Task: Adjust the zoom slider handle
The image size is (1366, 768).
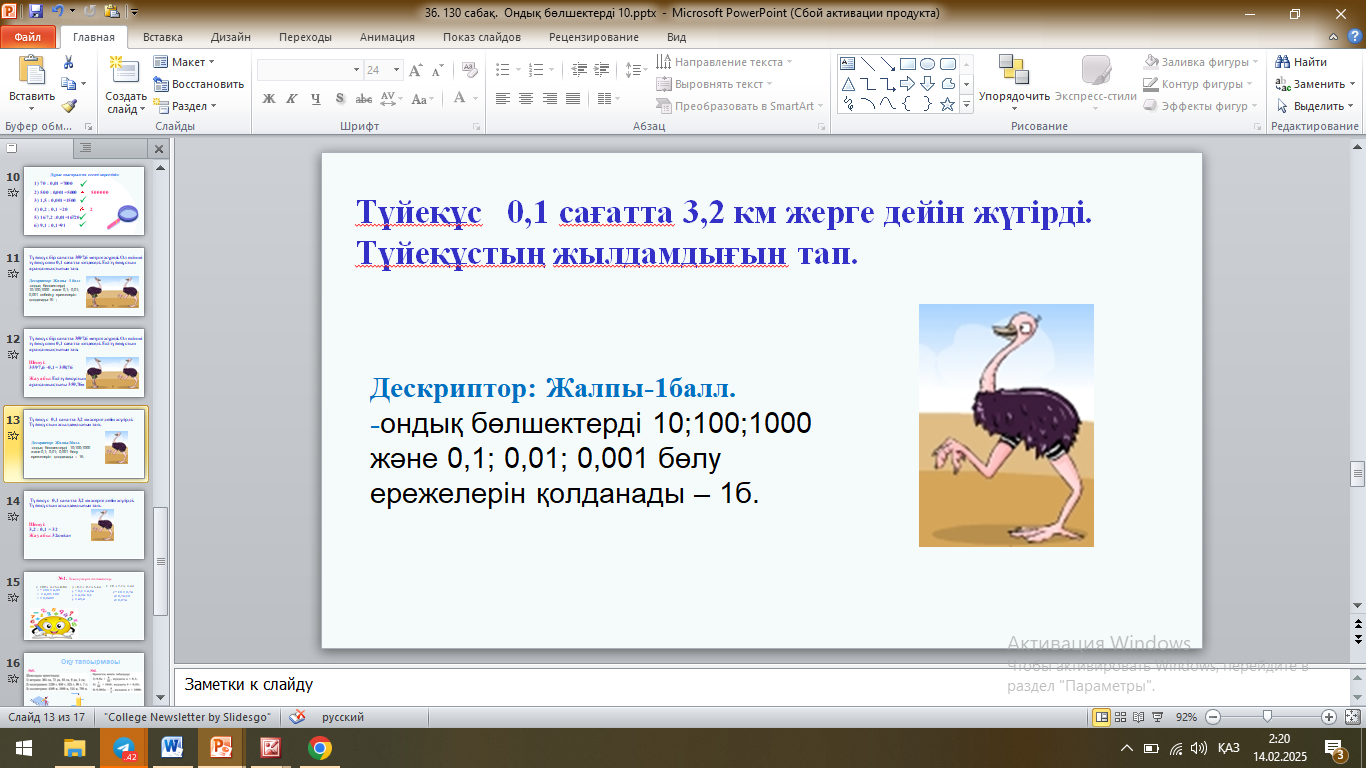Action: pyautogui.click(x=1267, y=717)
